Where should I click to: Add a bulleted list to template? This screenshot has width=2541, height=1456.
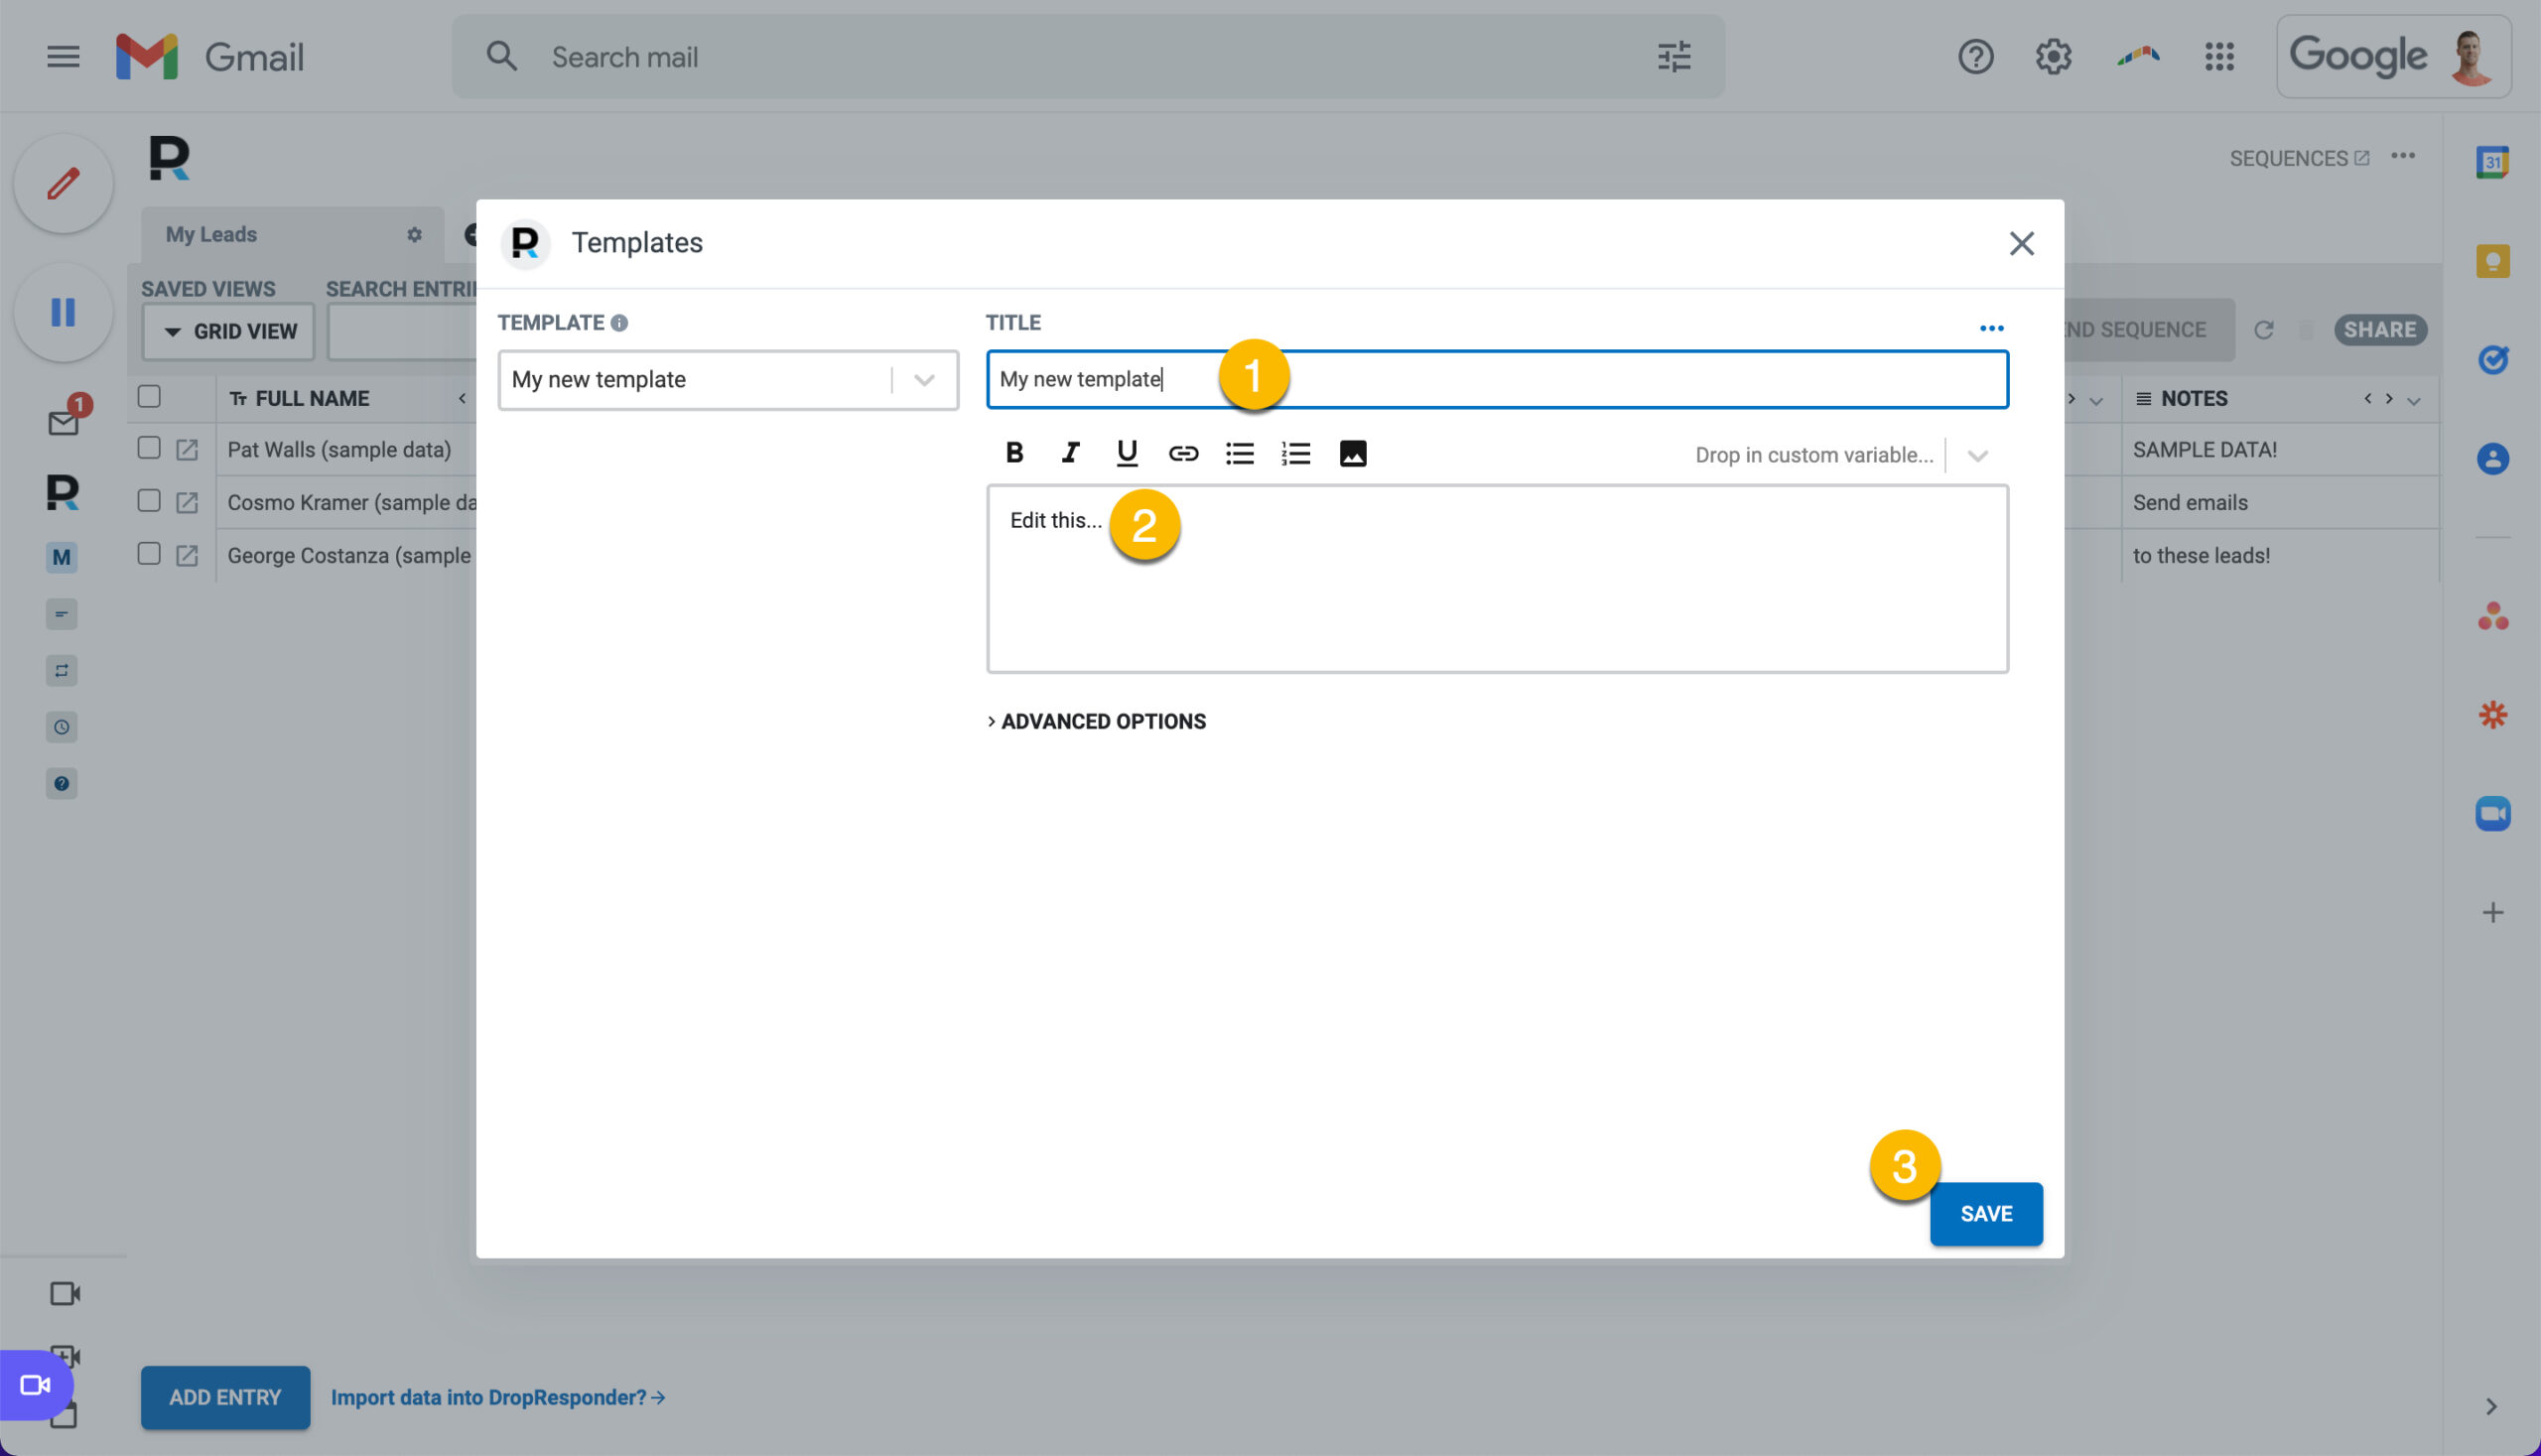pos(1240,454)
